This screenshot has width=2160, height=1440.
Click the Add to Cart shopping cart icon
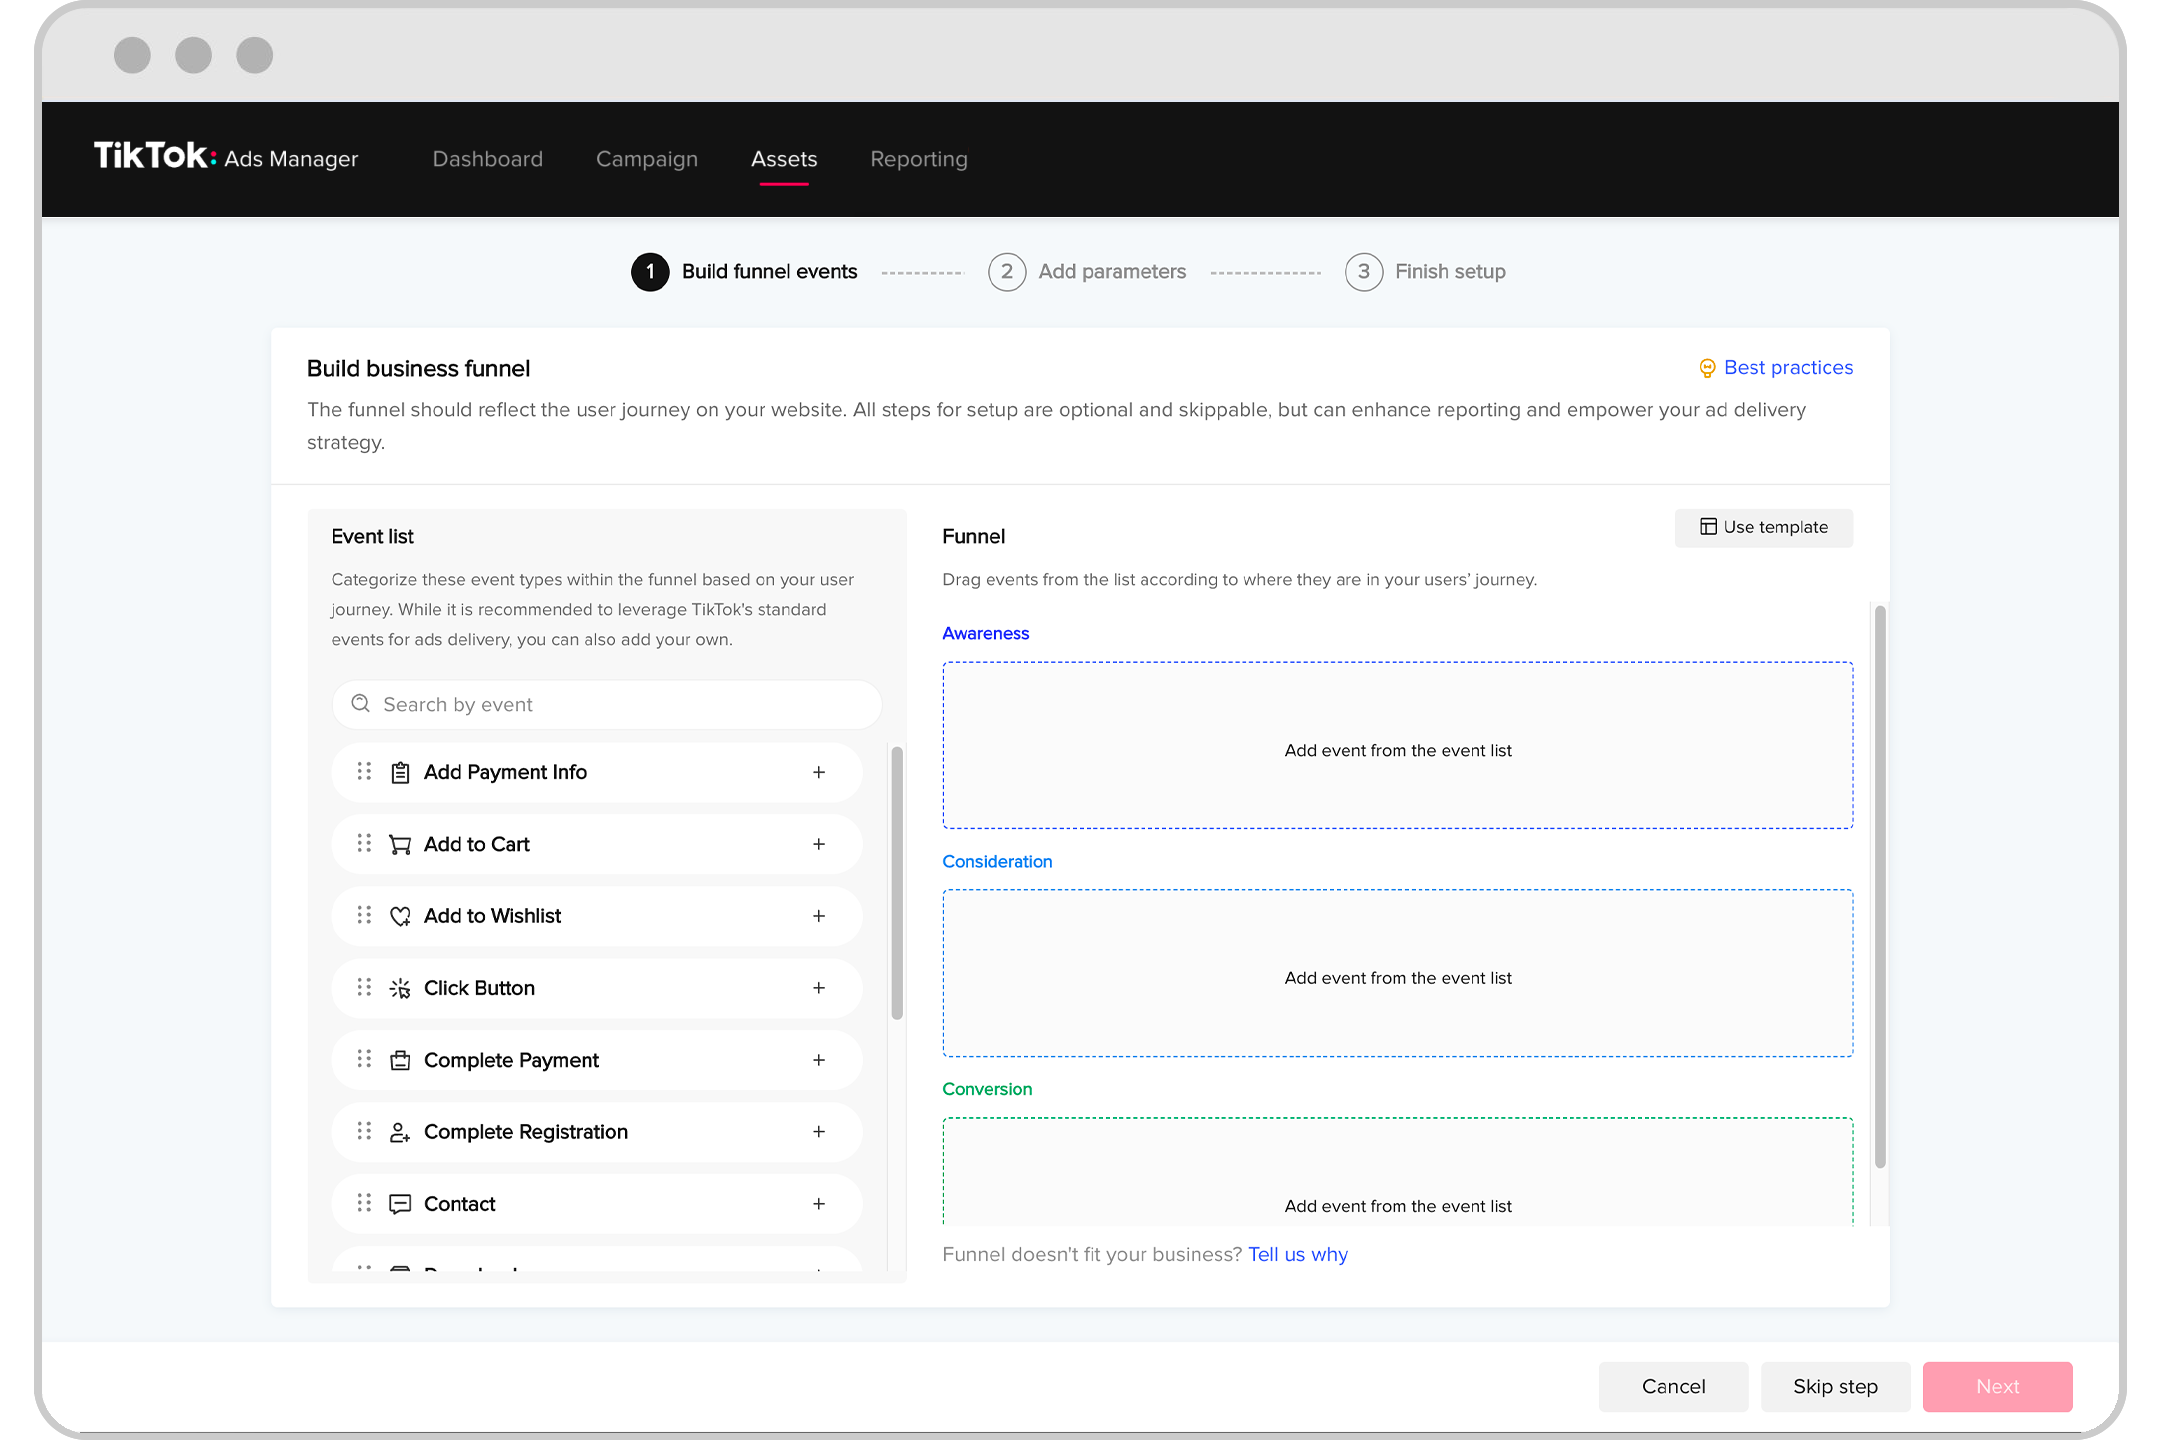tap(400, 845)
